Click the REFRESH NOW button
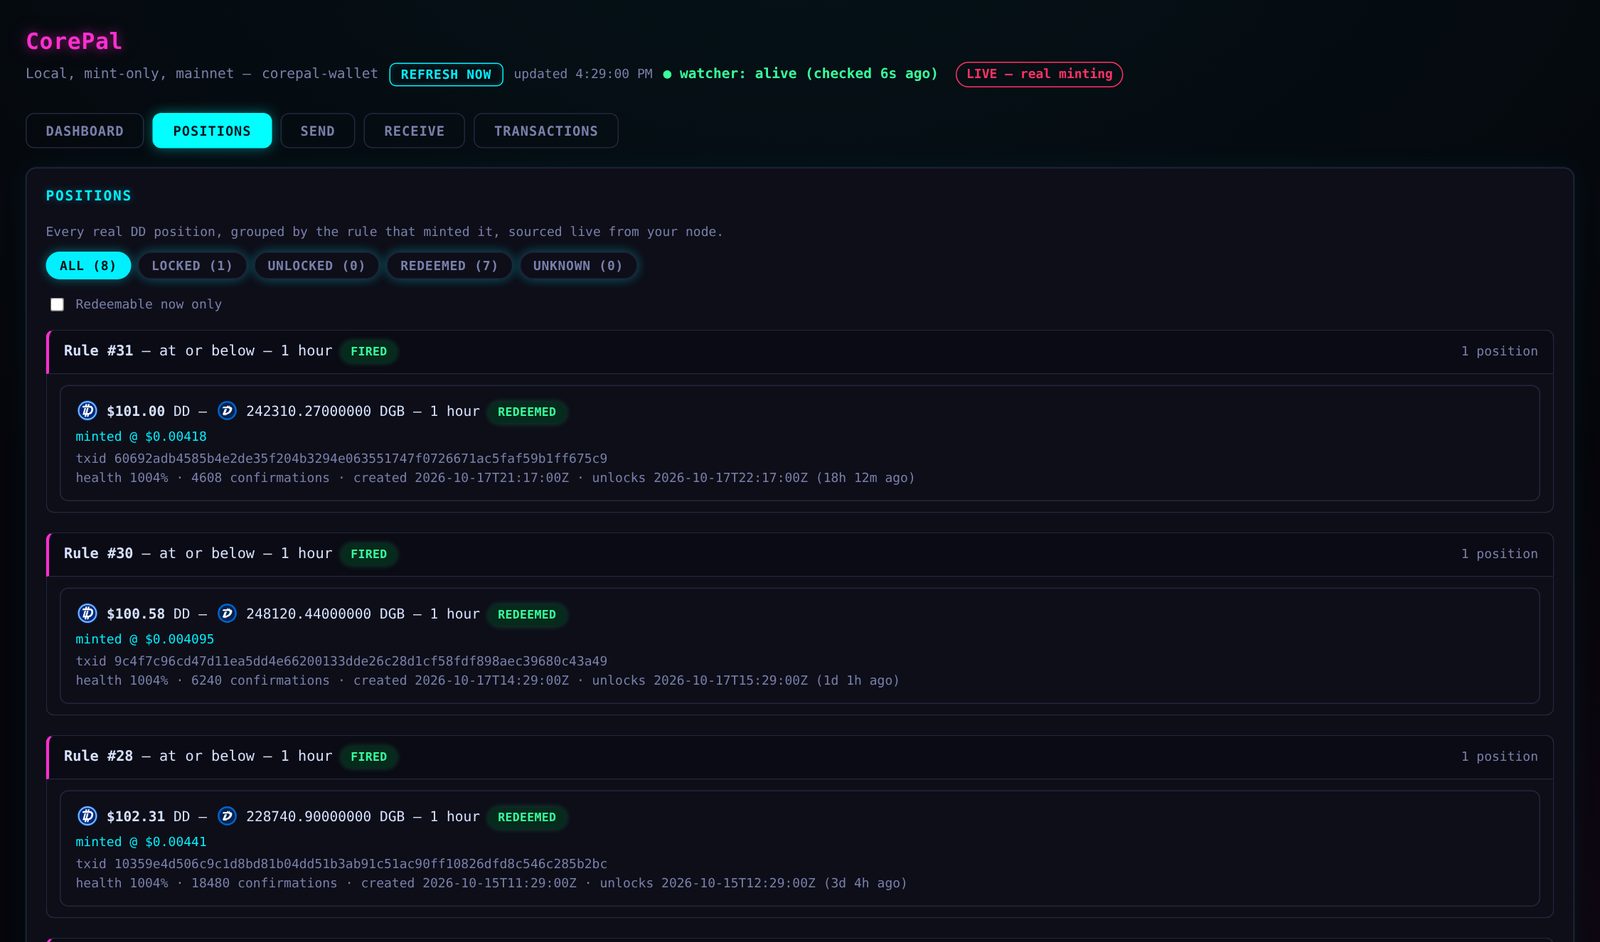Screen dimensions: 1600x942 point(446,74)
